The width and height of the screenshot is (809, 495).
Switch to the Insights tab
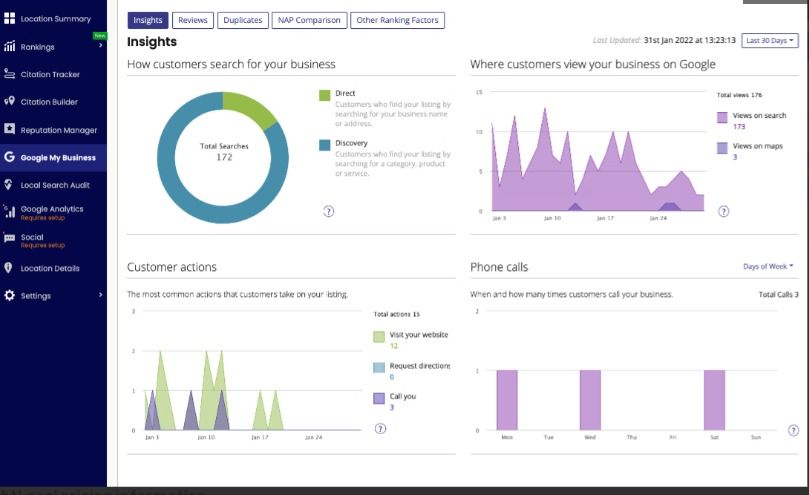pos(148,20)
